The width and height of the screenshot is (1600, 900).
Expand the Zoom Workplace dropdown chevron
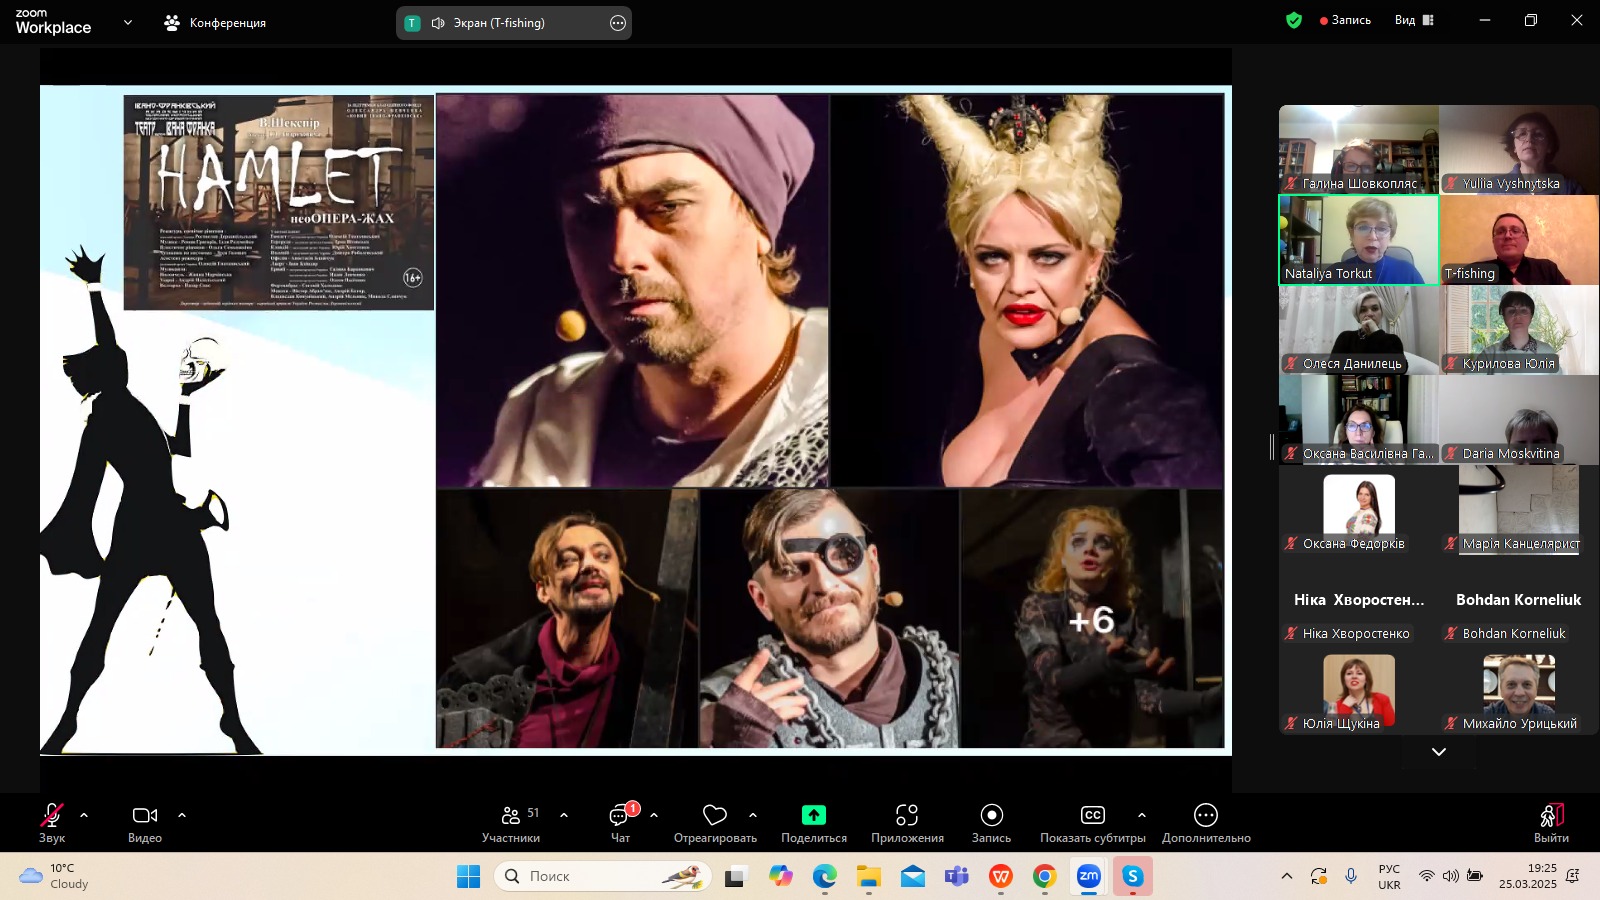pos(128,22)
